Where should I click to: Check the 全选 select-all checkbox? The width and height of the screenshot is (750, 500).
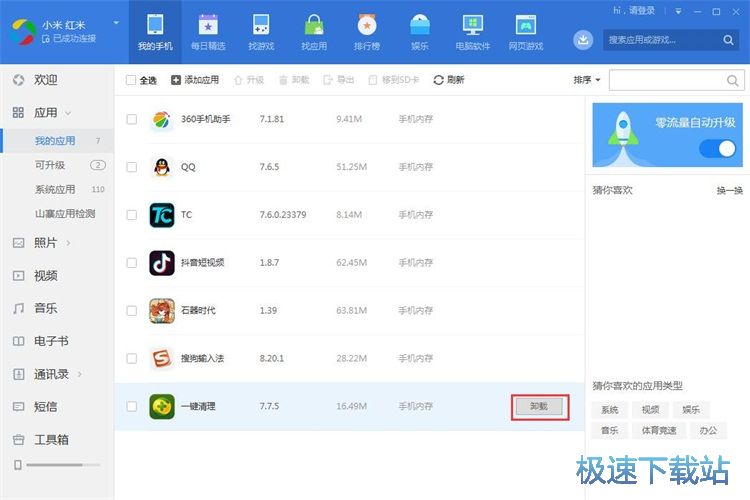131,80
